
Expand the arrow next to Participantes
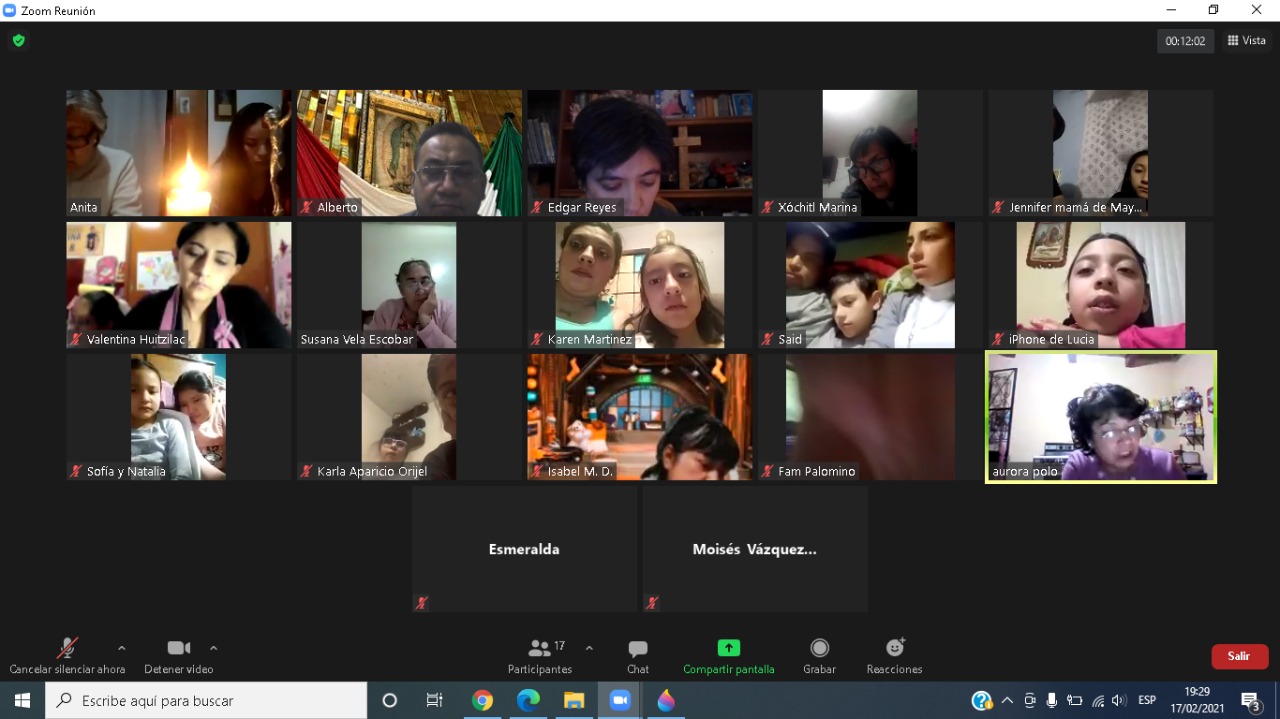pos(589,648)
